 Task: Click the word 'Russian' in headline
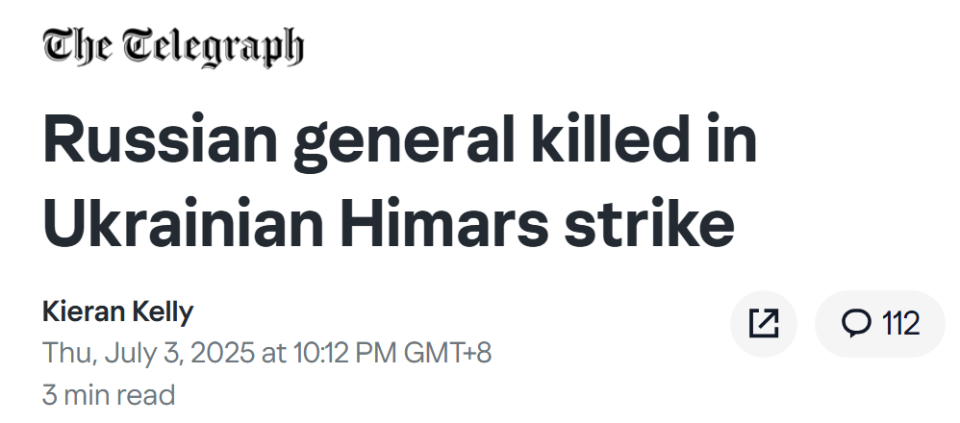[160, 140]
